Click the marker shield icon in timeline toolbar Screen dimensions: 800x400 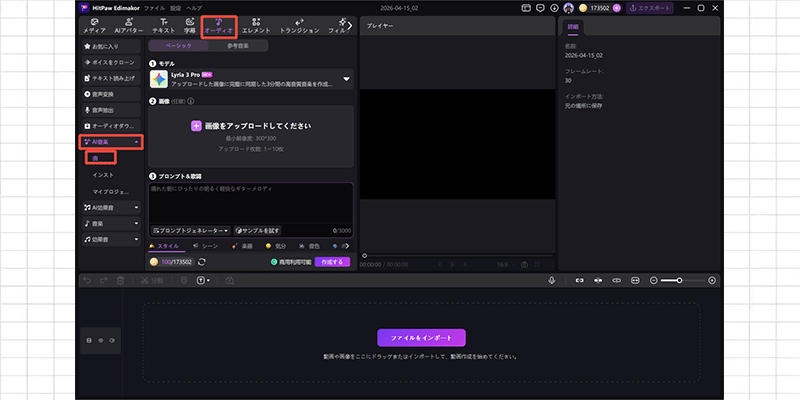tap(184, 280)
